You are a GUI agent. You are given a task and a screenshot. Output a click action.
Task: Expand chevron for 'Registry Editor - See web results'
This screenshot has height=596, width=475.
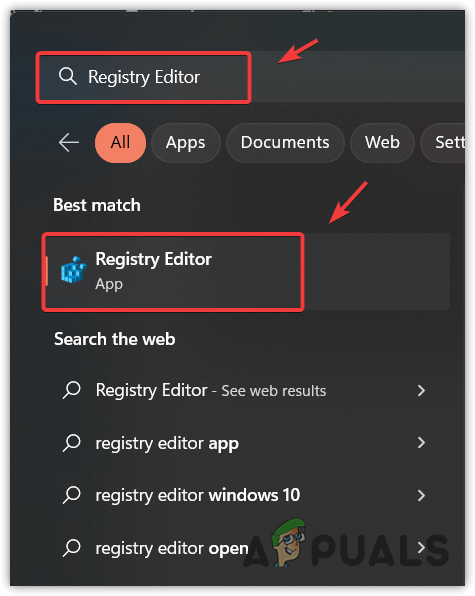pos(421,390)
